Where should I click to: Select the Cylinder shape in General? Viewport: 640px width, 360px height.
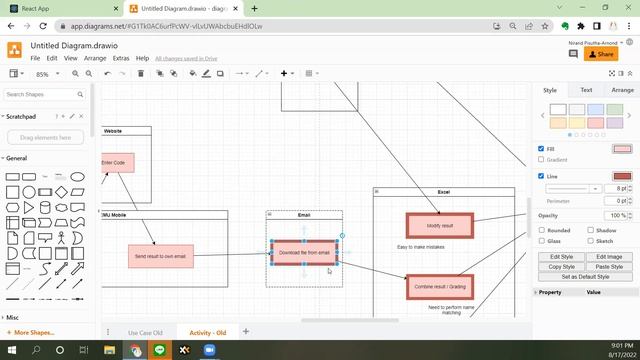pos(45,207)
